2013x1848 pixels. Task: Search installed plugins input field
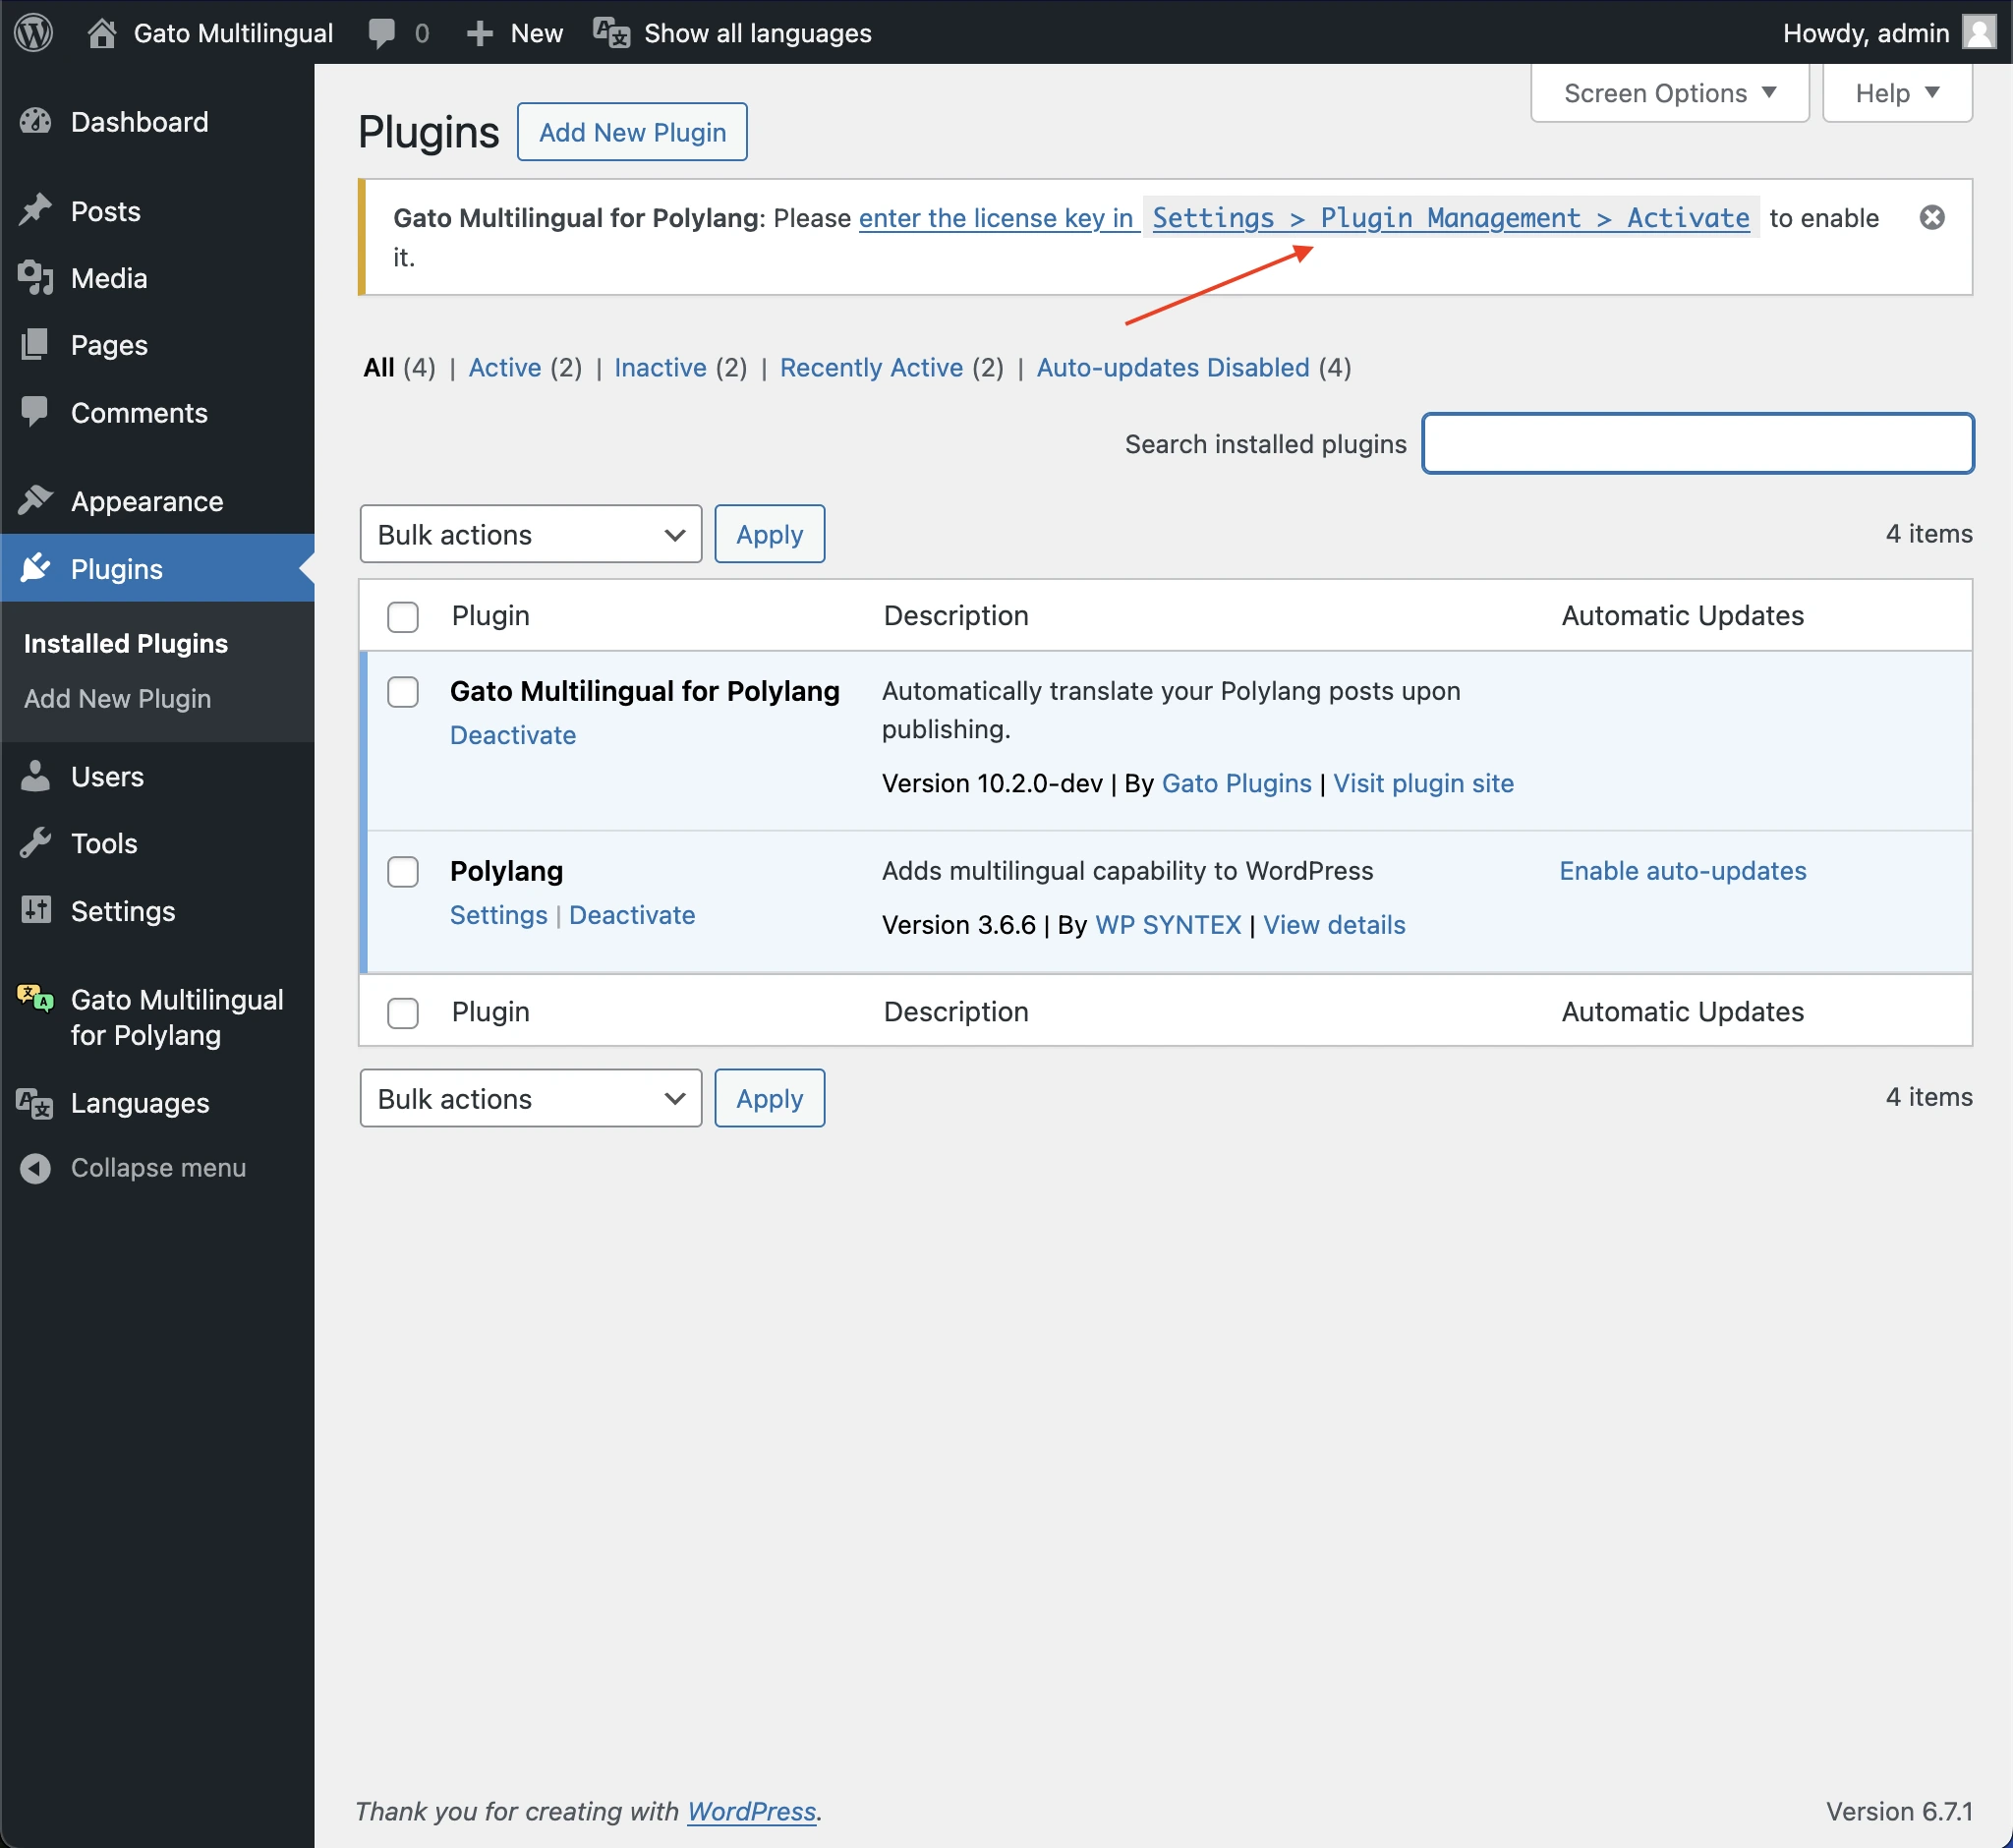[1697, 441]
